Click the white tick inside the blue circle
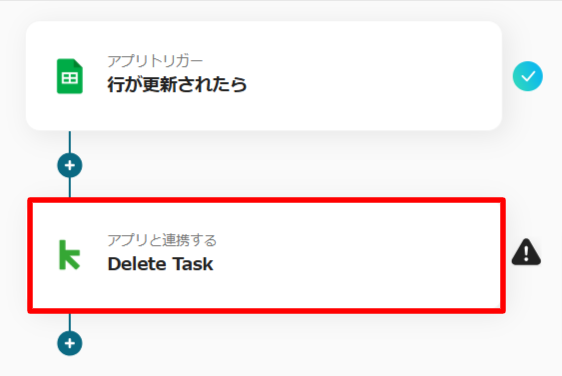 click(528, 76)
